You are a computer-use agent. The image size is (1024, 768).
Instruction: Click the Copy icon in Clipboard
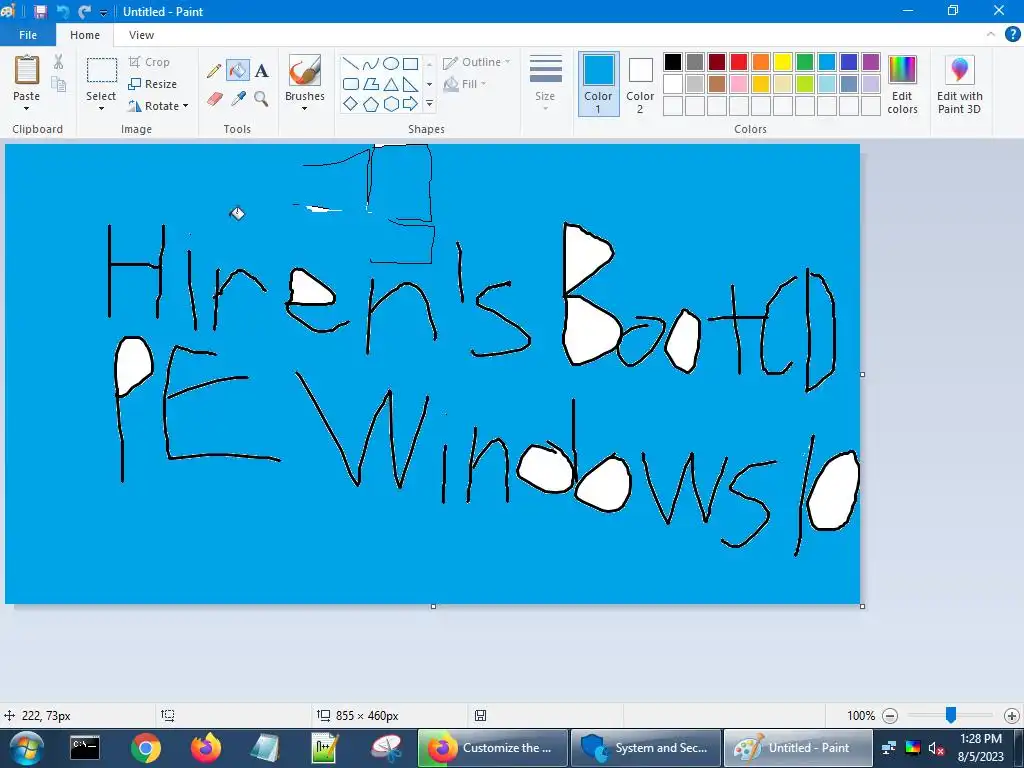pos(58,84)
